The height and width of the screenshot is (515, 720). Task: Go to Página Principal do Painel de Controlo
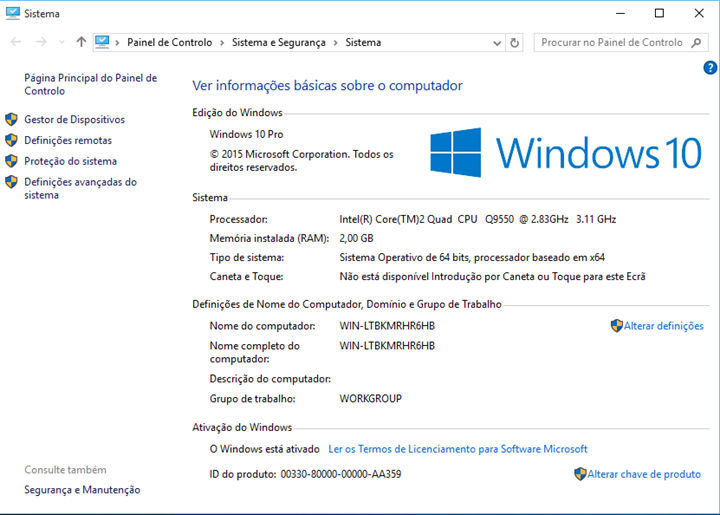pyautogui.click(x=90, y=84)
